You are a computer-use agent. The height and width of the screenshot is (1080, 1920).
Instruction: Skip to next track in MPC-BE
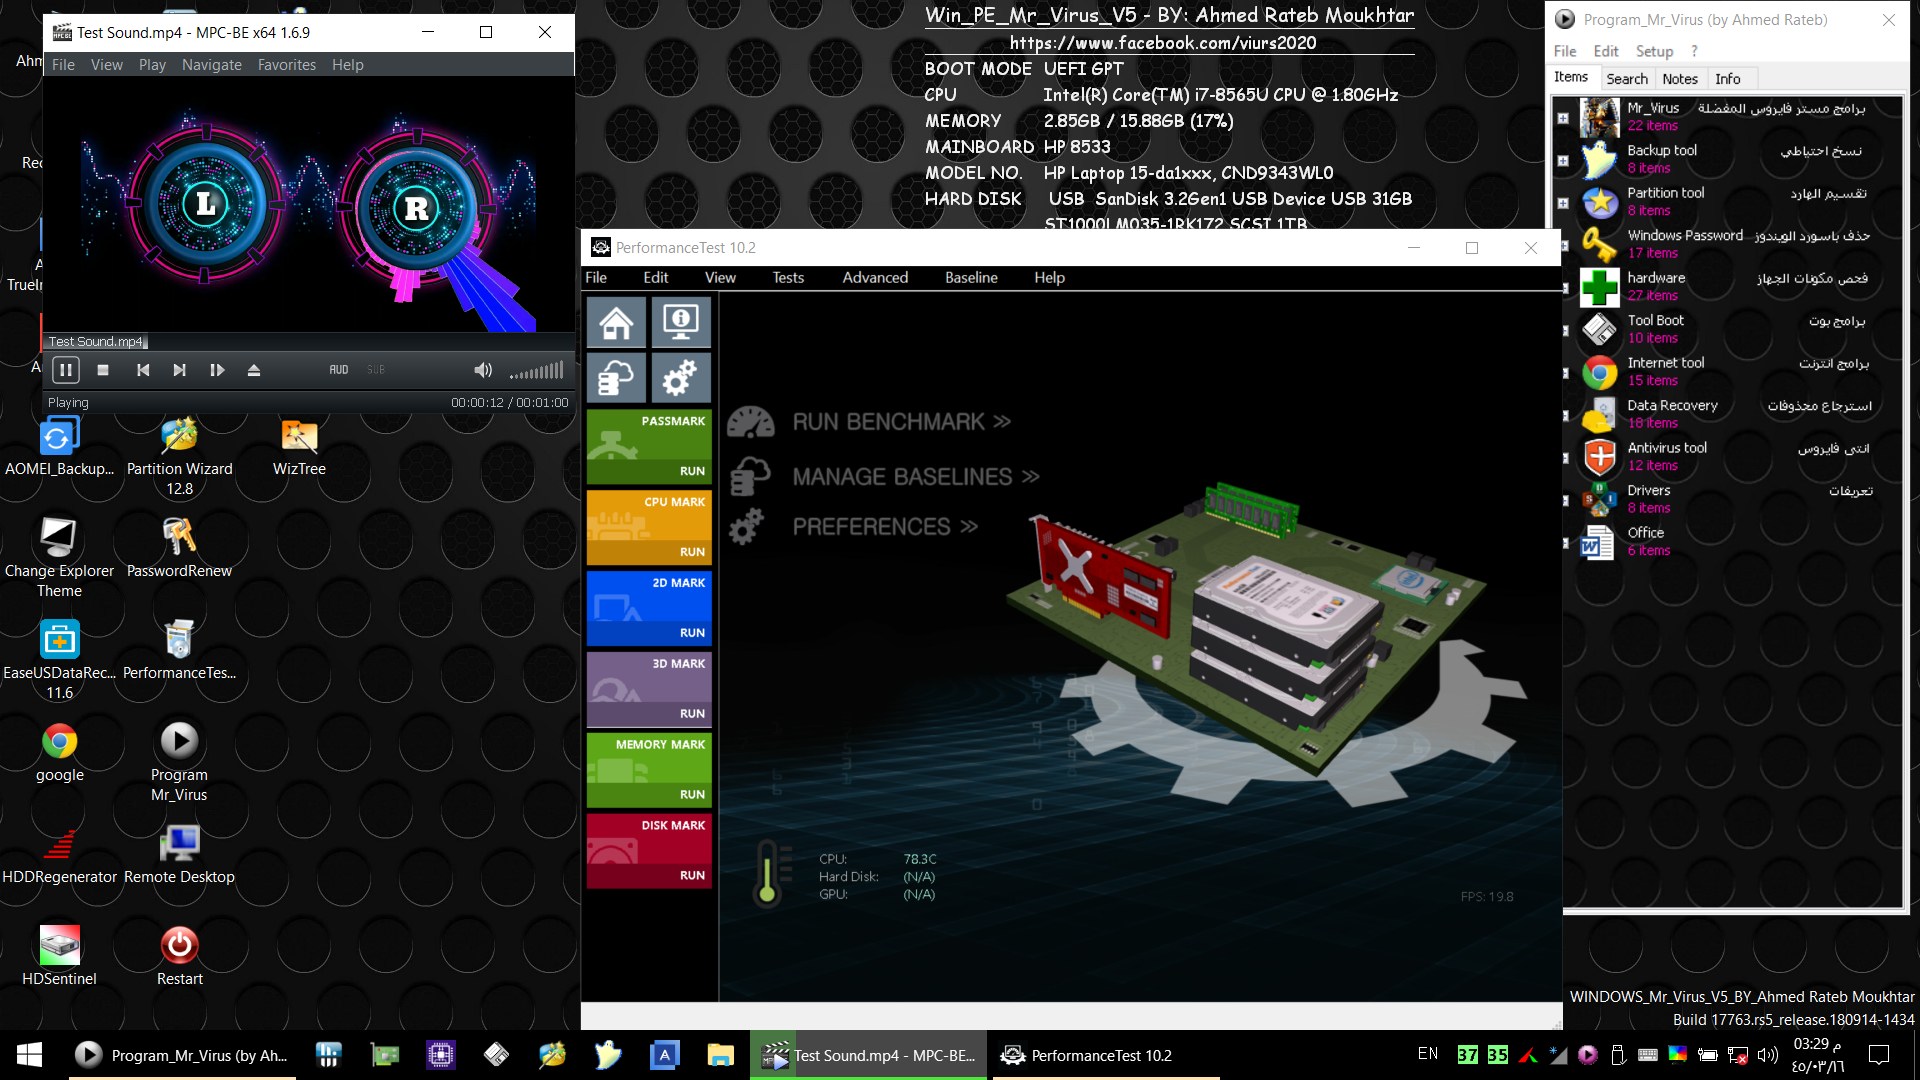179,370
